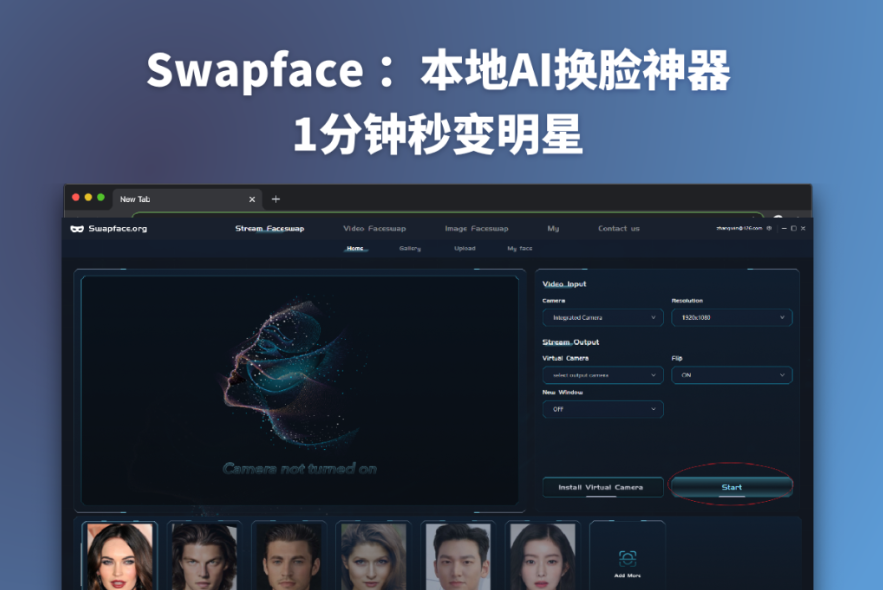Open the My face sub-tab

click(519, 248)
